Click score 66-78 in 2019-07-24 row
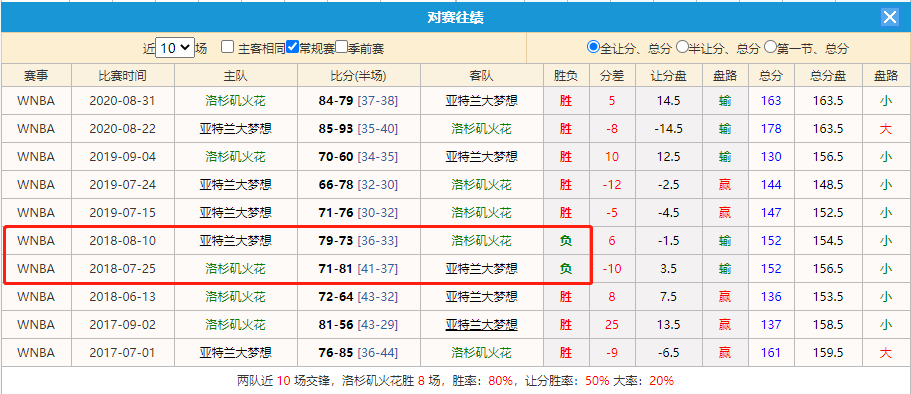911x394 pixels. (336, 185)
